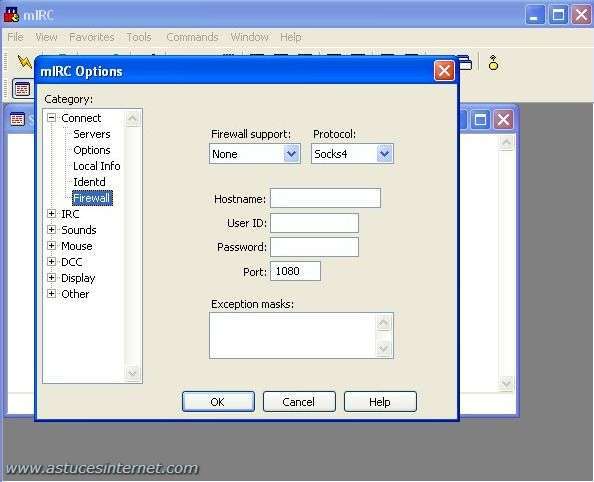Click the Status window scroll-down arrow

pyautogui.click(x=506, y=384)
